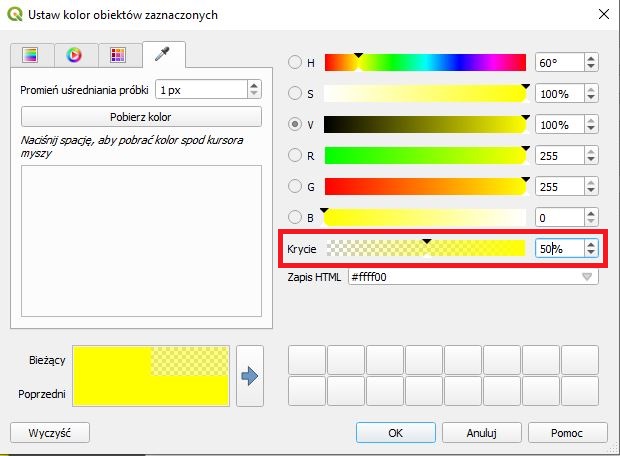Viewport: 620px width, 456px height.
Task: Increase the Krycie opacity spinner value
Action: pyautogui.click(x=591, y=244)
